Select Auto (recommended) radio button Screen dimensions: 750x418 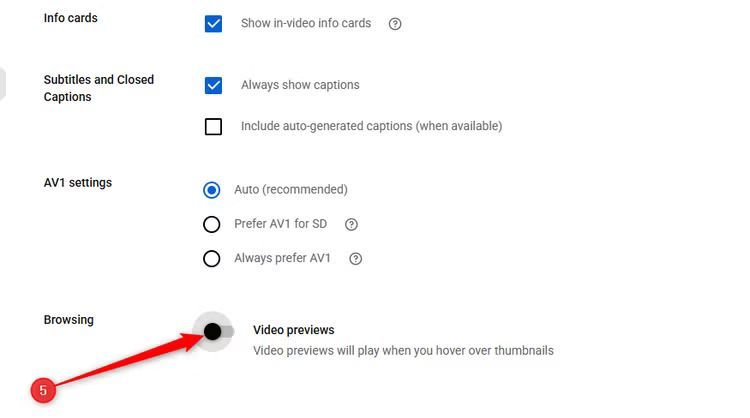tap(211, 190)
